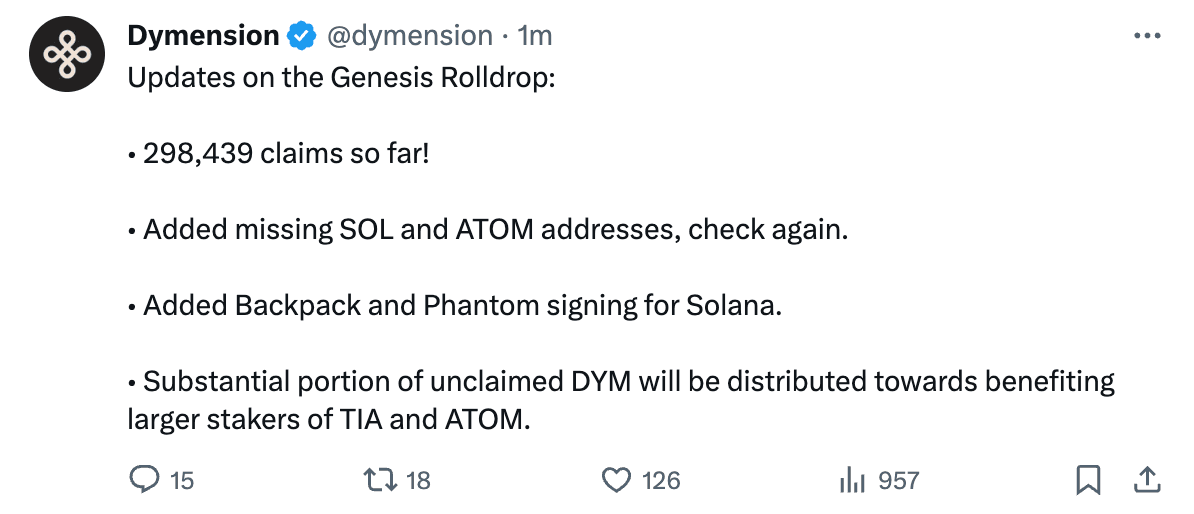Click the like count 126

[x=661, y=480]
